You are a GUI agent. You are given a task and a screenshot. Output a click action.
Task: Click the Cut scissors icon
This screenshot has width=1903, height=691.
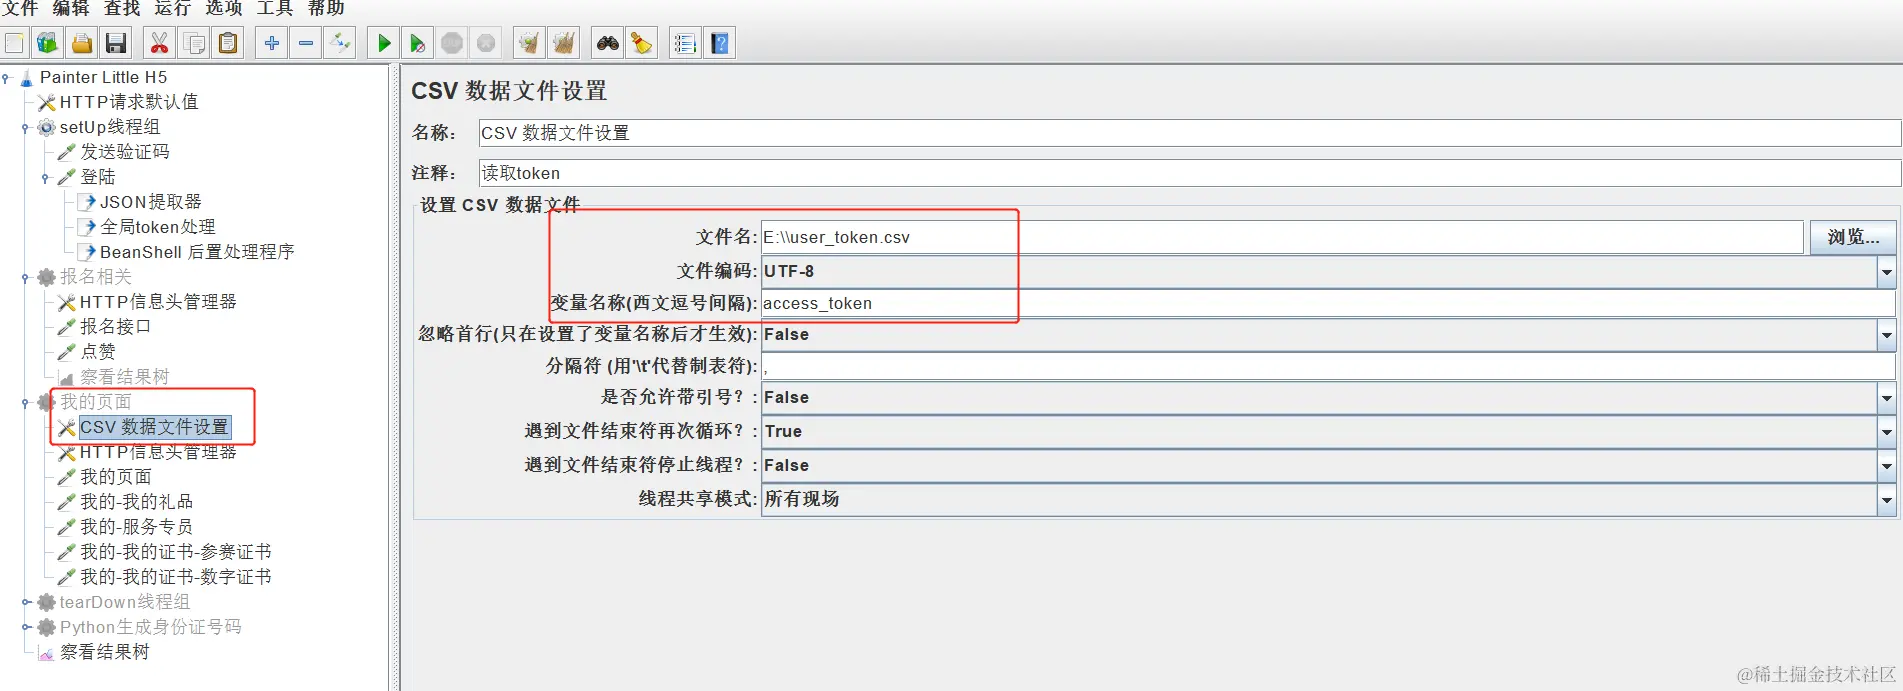(x=159, y=43)
